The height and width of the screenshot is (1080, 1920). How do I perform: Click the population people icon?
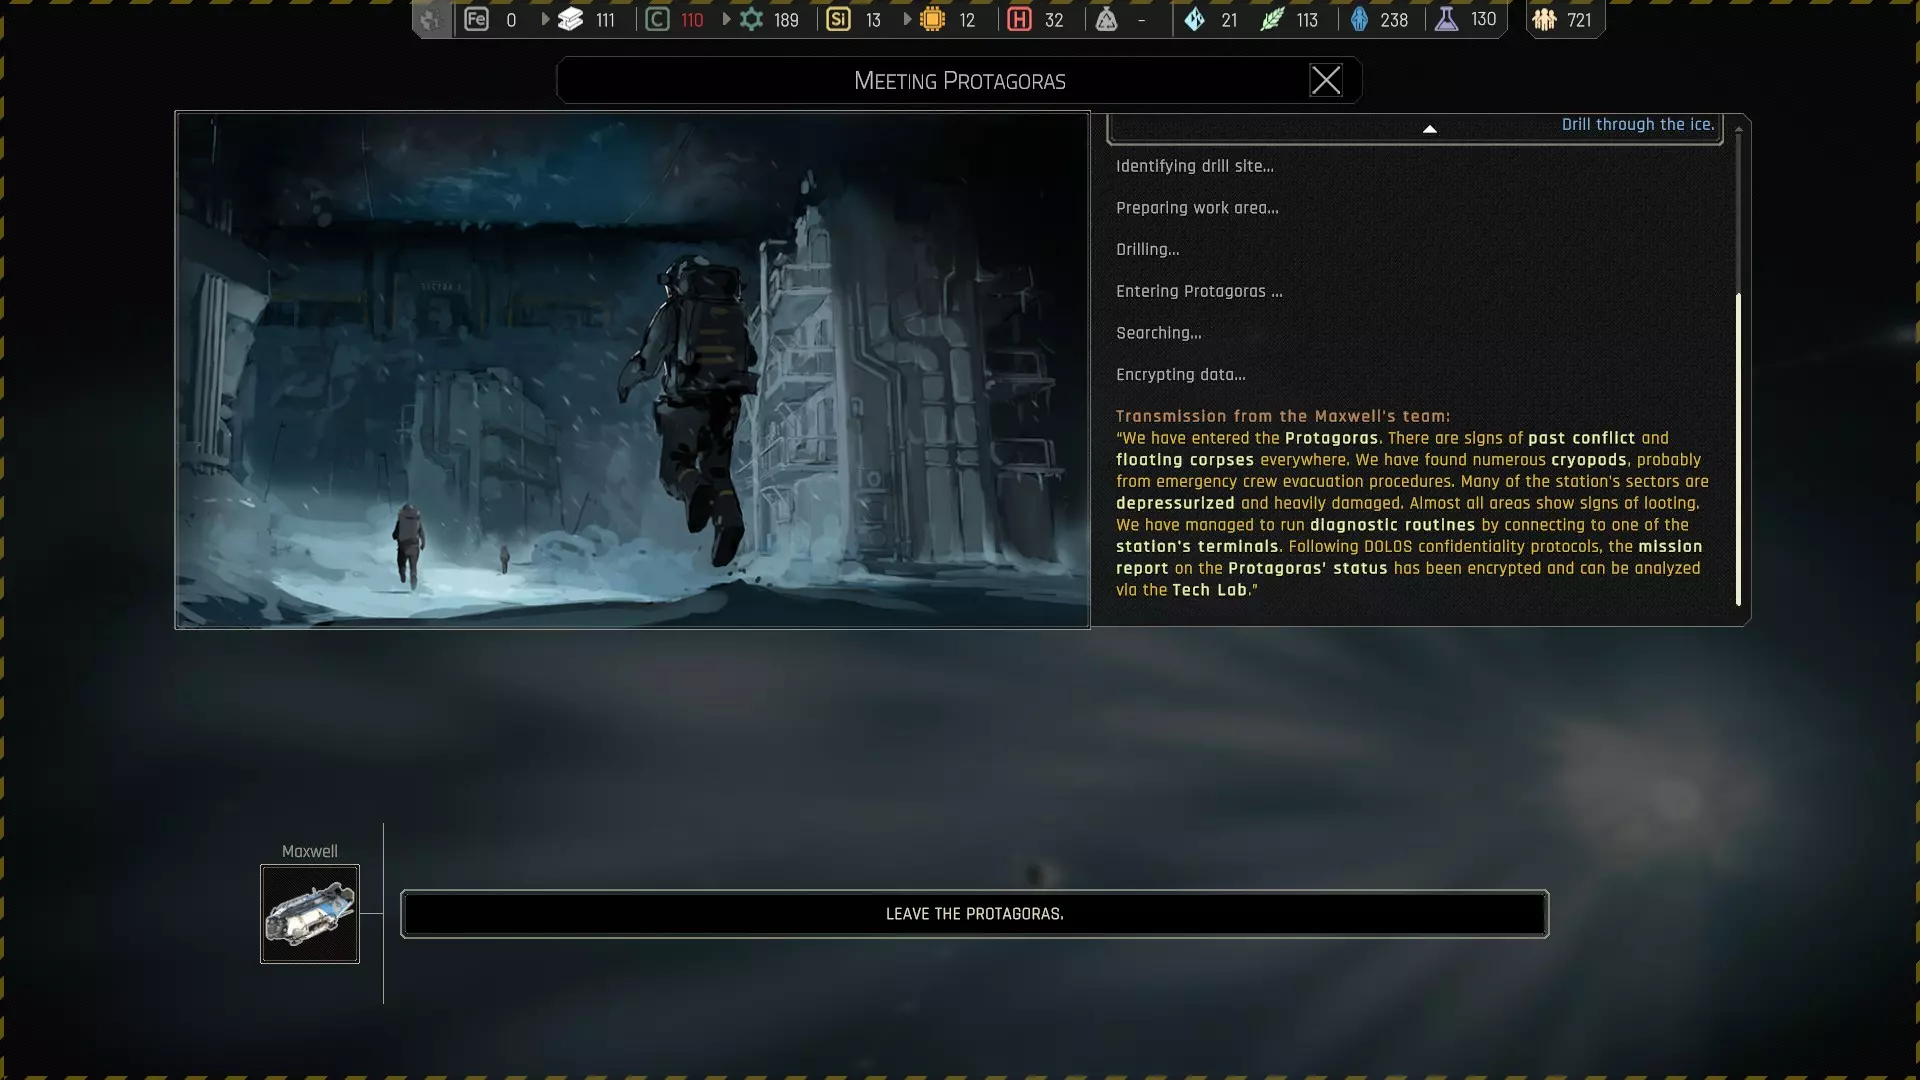[1544, 19]
